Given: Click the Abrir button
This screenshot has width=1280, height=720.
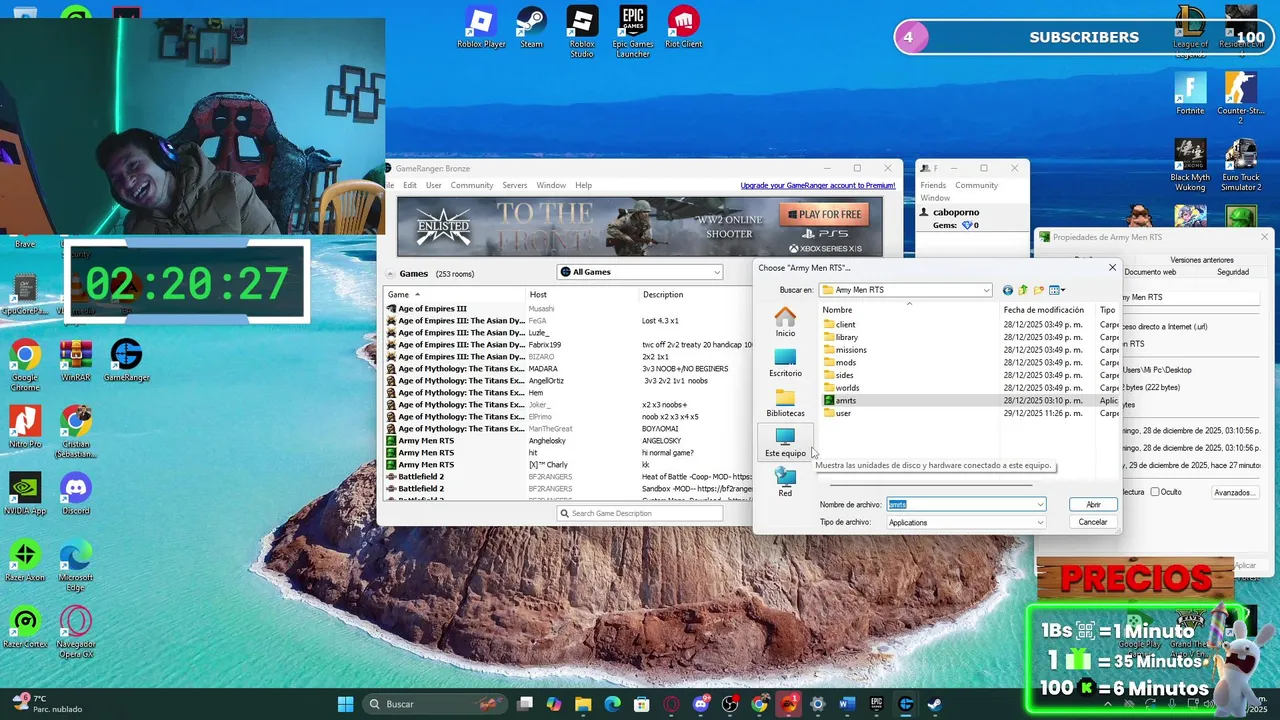Looking at the screenshot, I should coord(1093,505).
